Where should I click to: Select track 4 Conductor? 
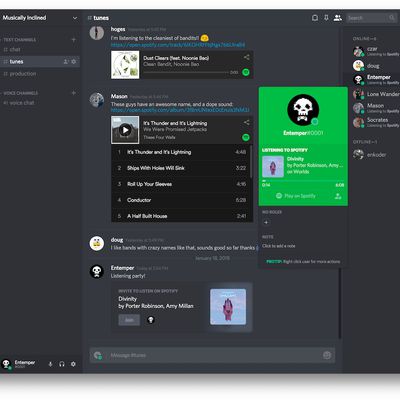[181, 200]
